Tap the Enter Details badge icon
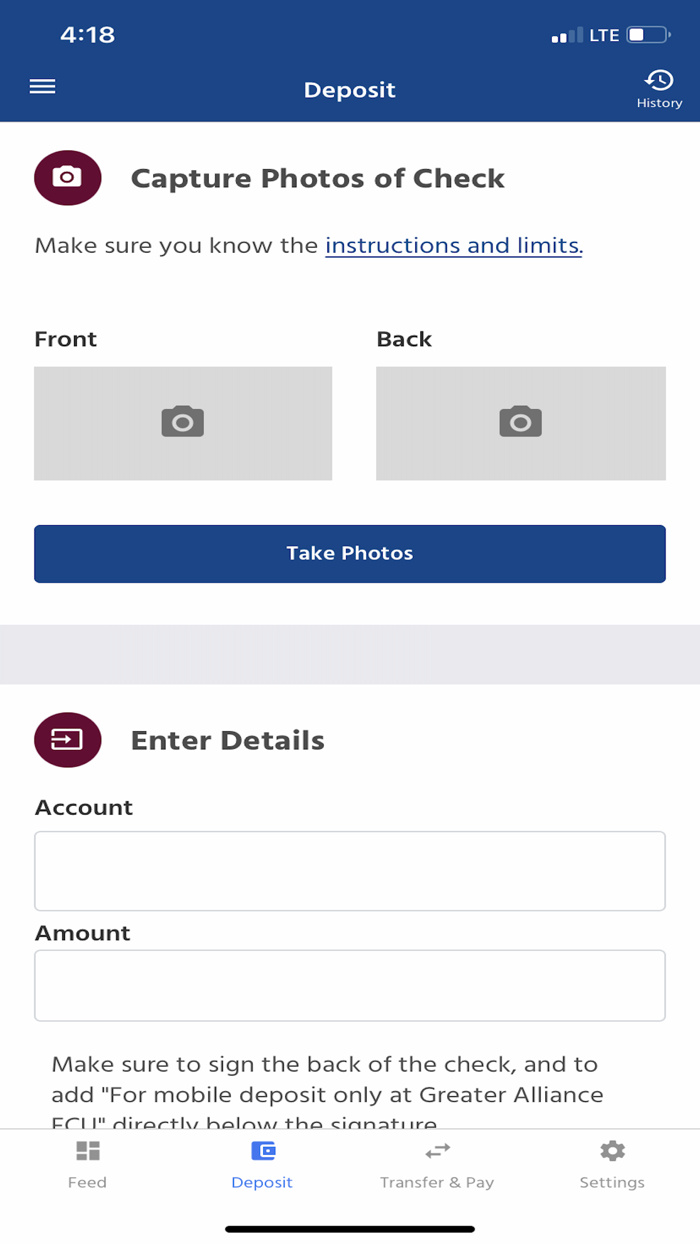Screen dimensions: 700x1244 [x=68, y=740]
